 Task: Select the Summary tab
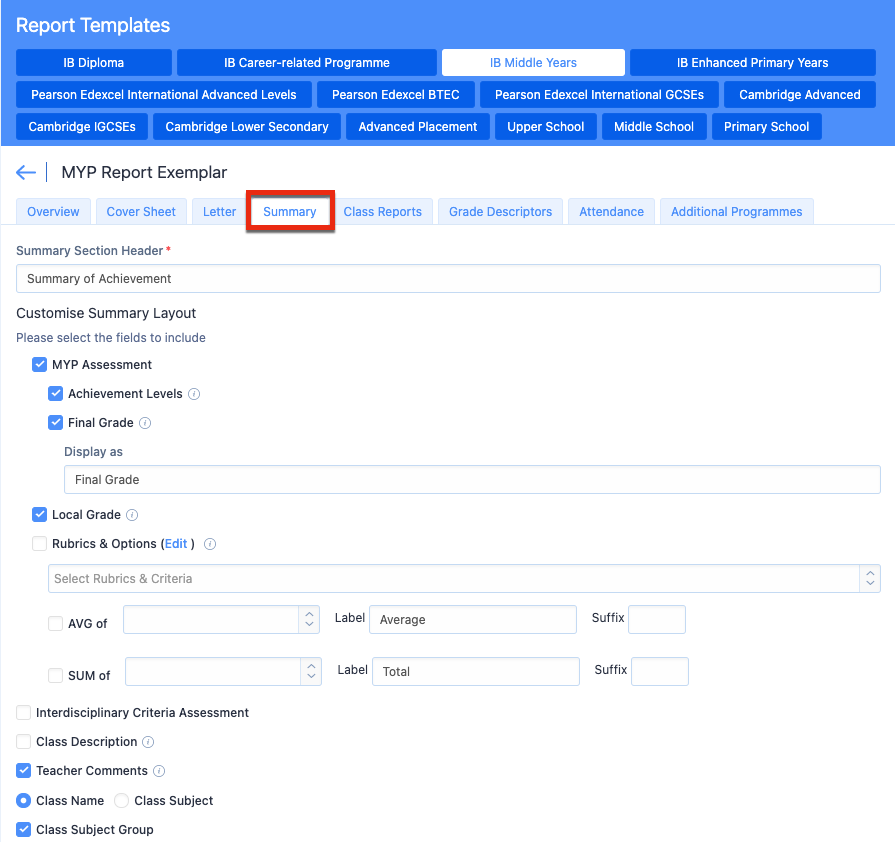(x=290, y=212)
